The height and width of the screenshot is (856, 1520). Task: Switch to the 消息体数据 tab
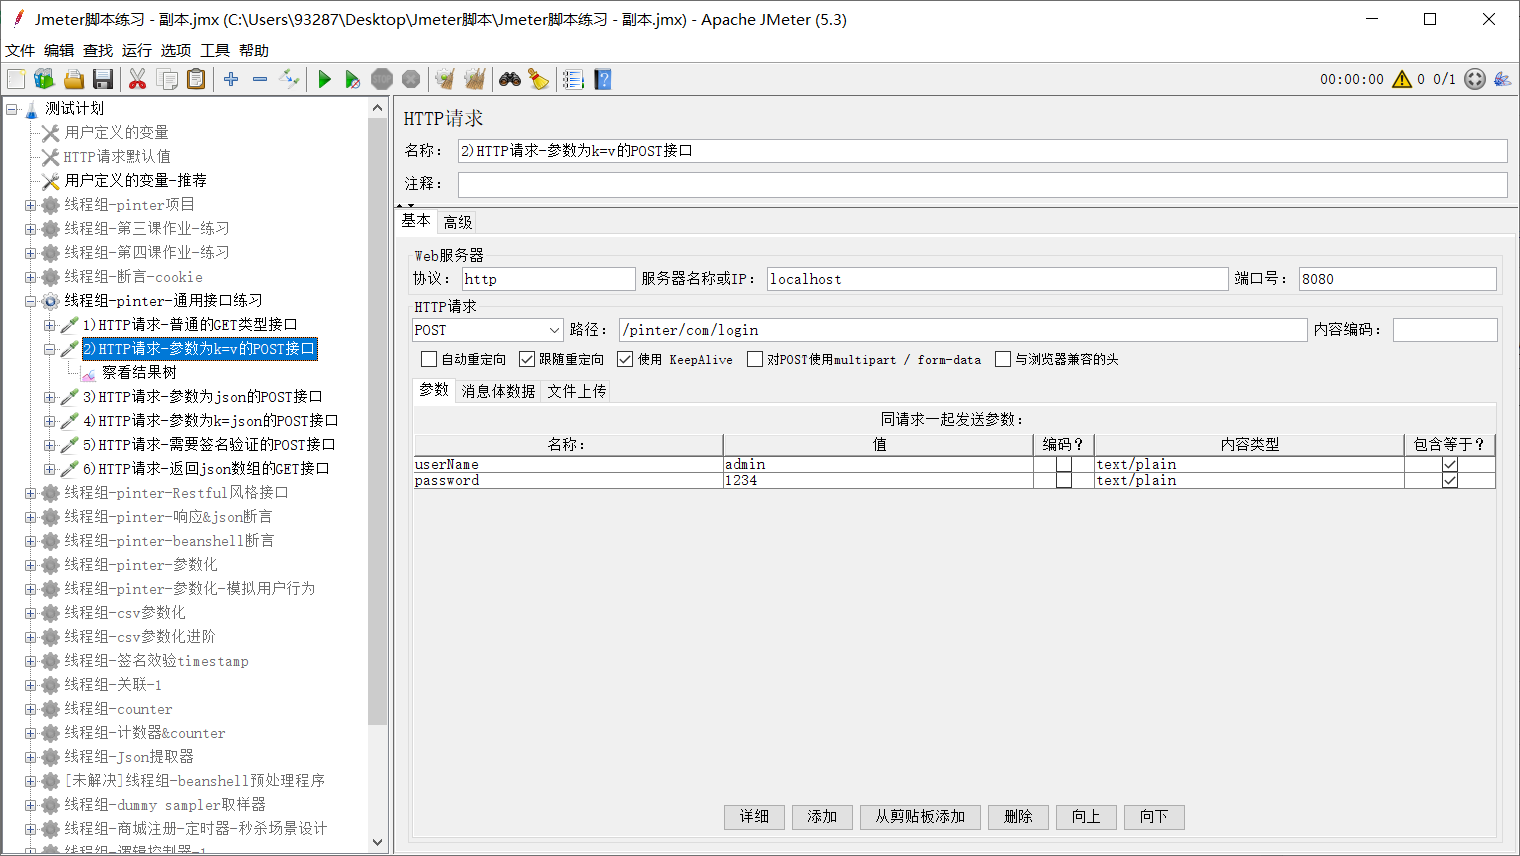pos(498,391)
